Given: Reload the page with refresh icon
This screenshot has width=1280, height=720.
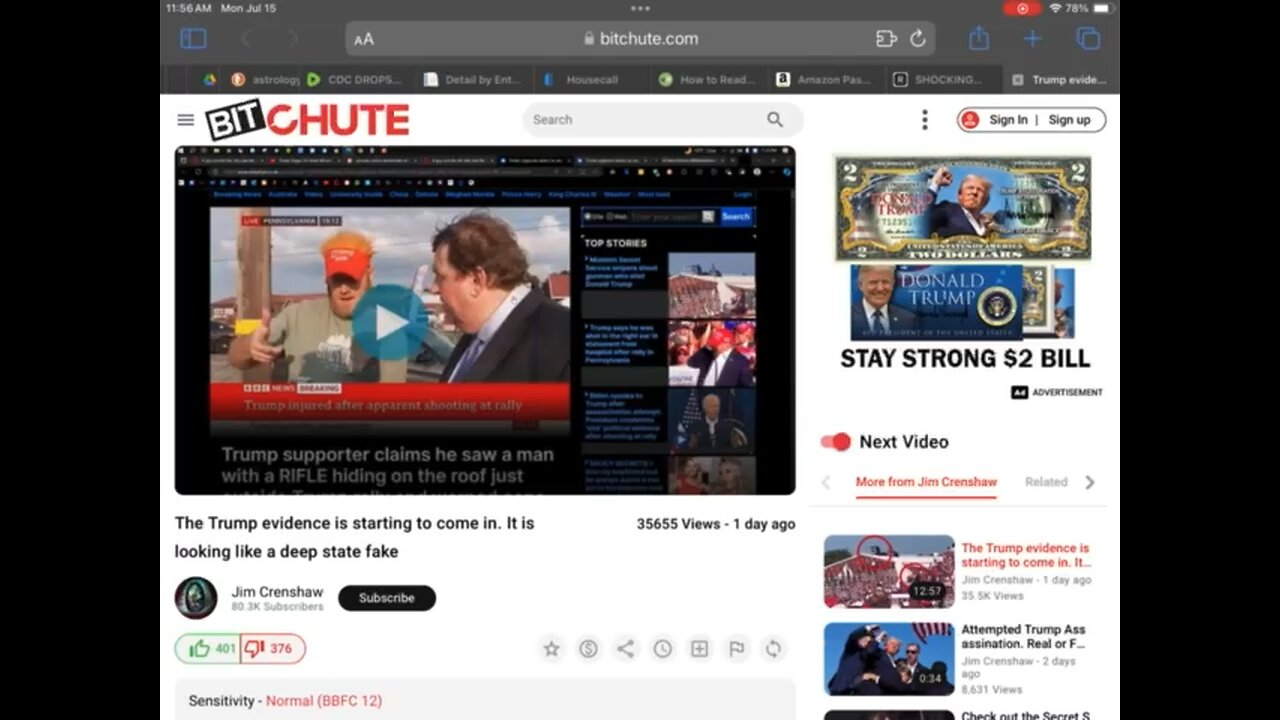Looking at the screenshot, I should click(x=917, y=39).
